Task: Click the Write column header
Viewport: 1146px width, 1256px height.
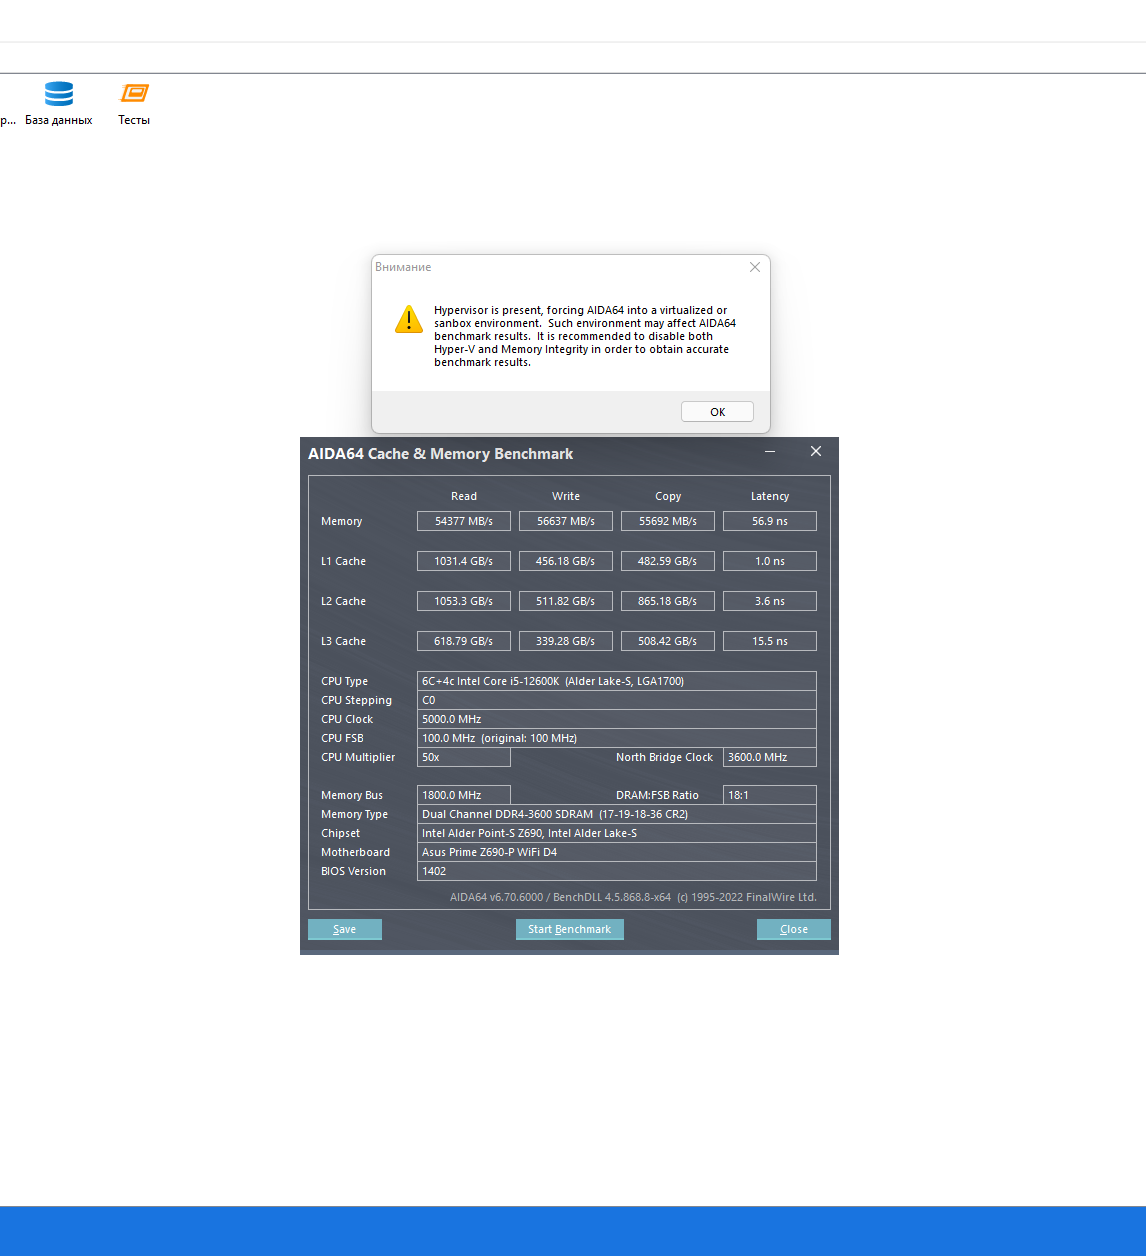Action: (566, 496)
